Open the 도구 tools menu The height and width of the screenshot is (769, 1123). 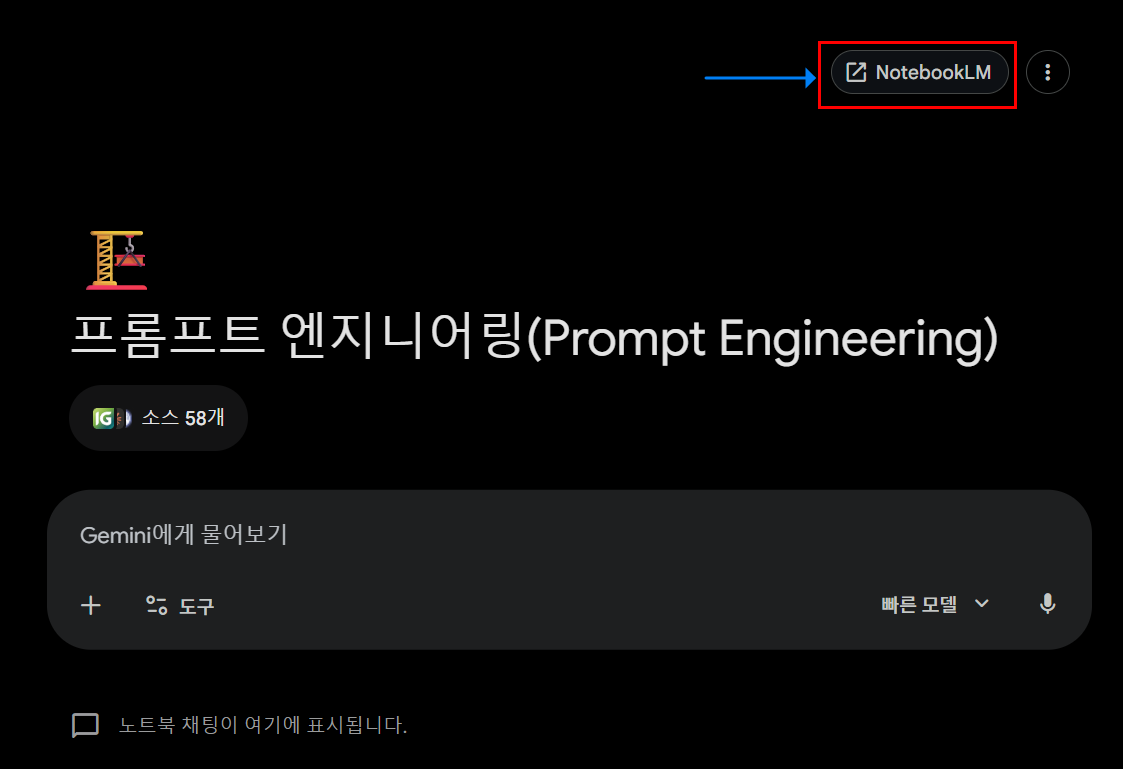[180, 606]
